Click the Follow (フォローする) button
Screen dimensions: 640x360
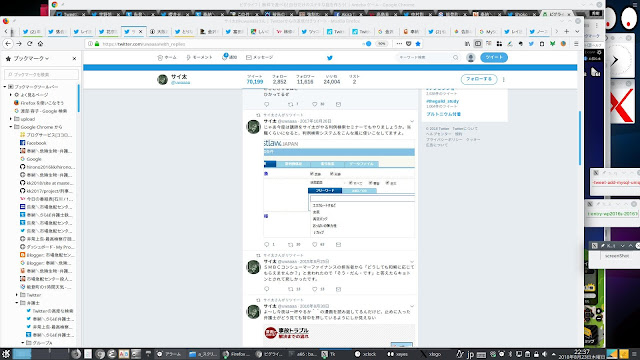(x=479, y=79)
